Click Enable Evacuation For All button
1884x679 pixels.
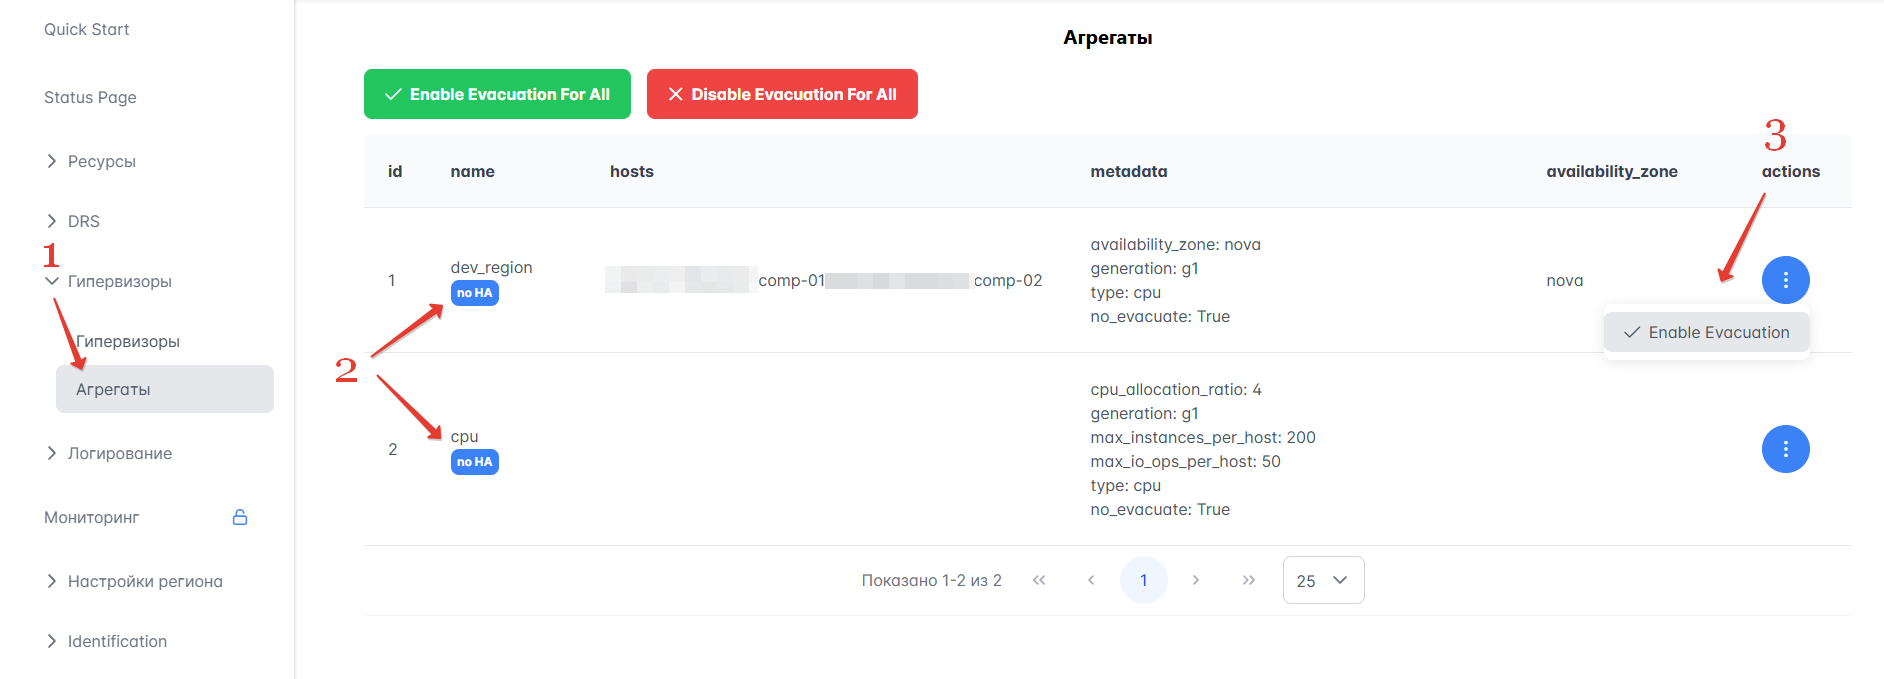click(497, 94)
